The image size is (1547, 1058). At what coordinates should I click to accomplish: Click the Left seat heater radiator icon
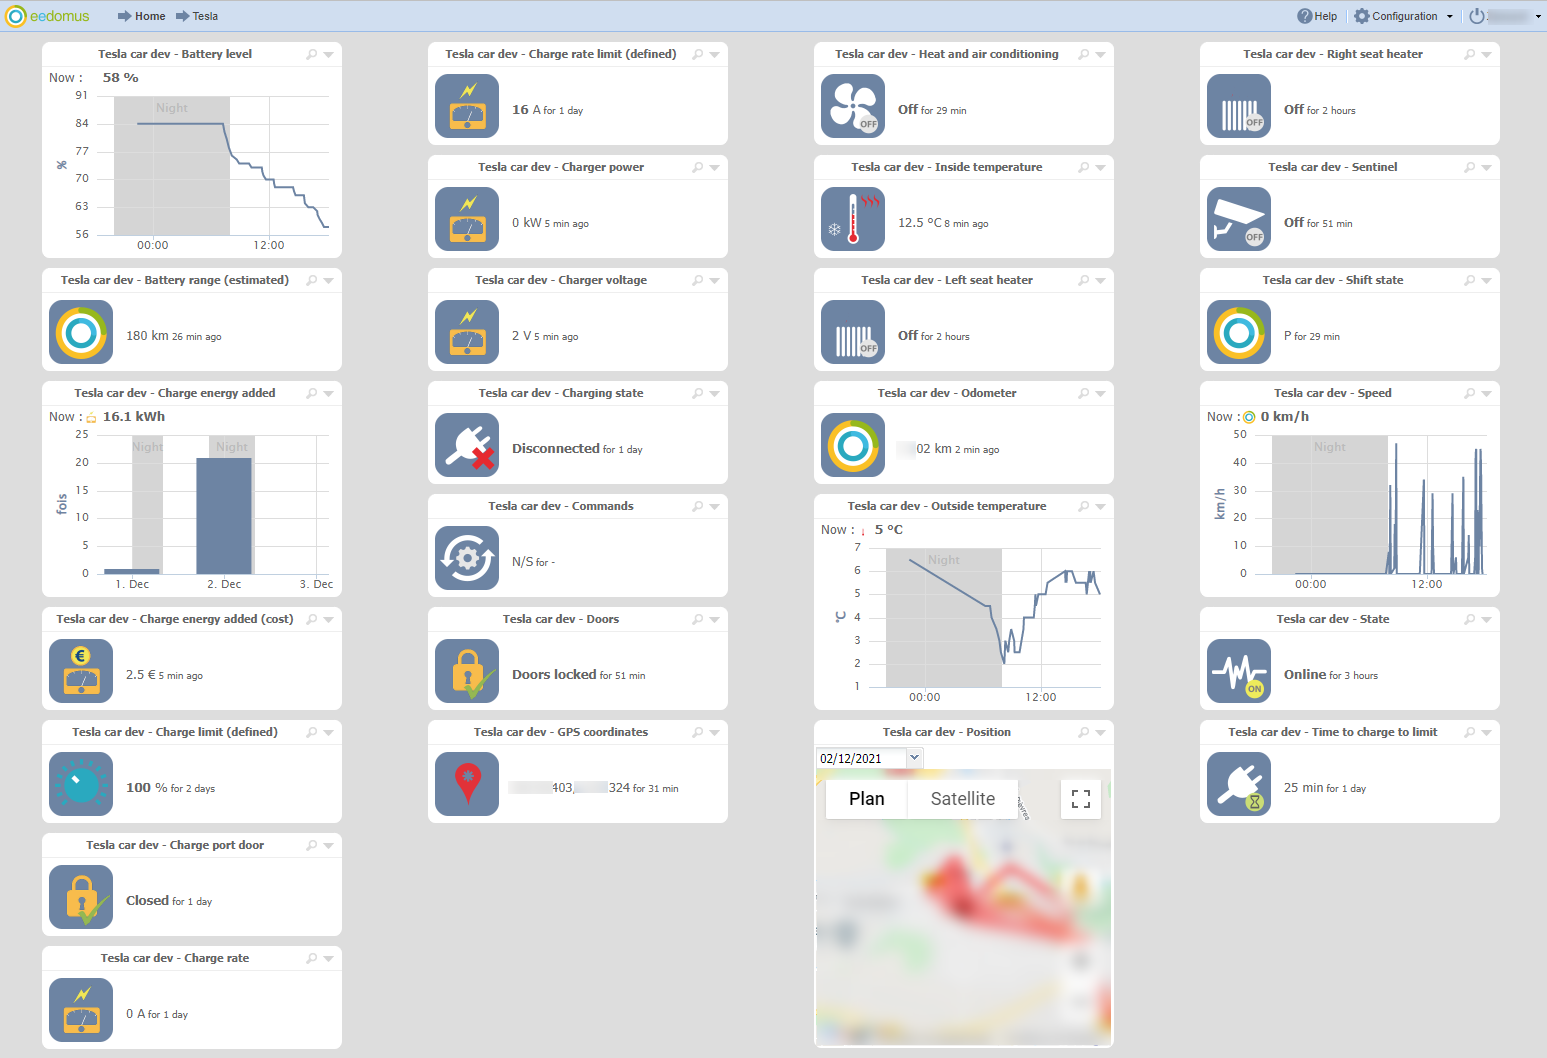click(x=853, y=332)
